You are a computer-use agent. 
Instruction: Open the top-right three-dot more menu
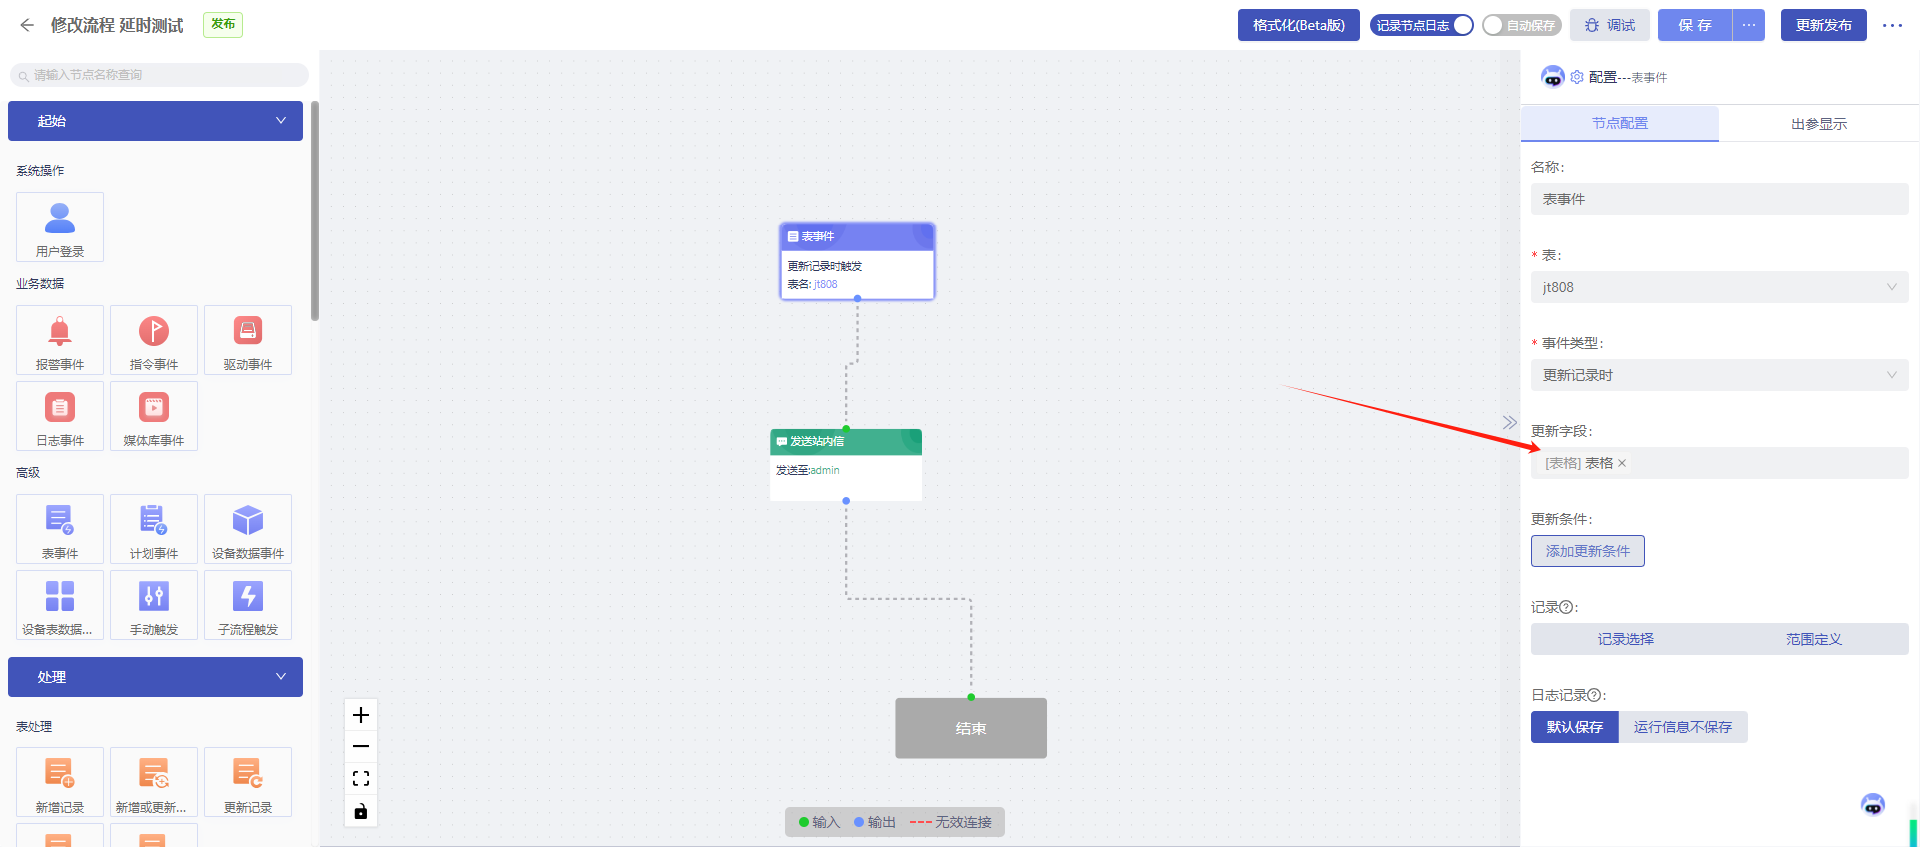[1892, 25]
